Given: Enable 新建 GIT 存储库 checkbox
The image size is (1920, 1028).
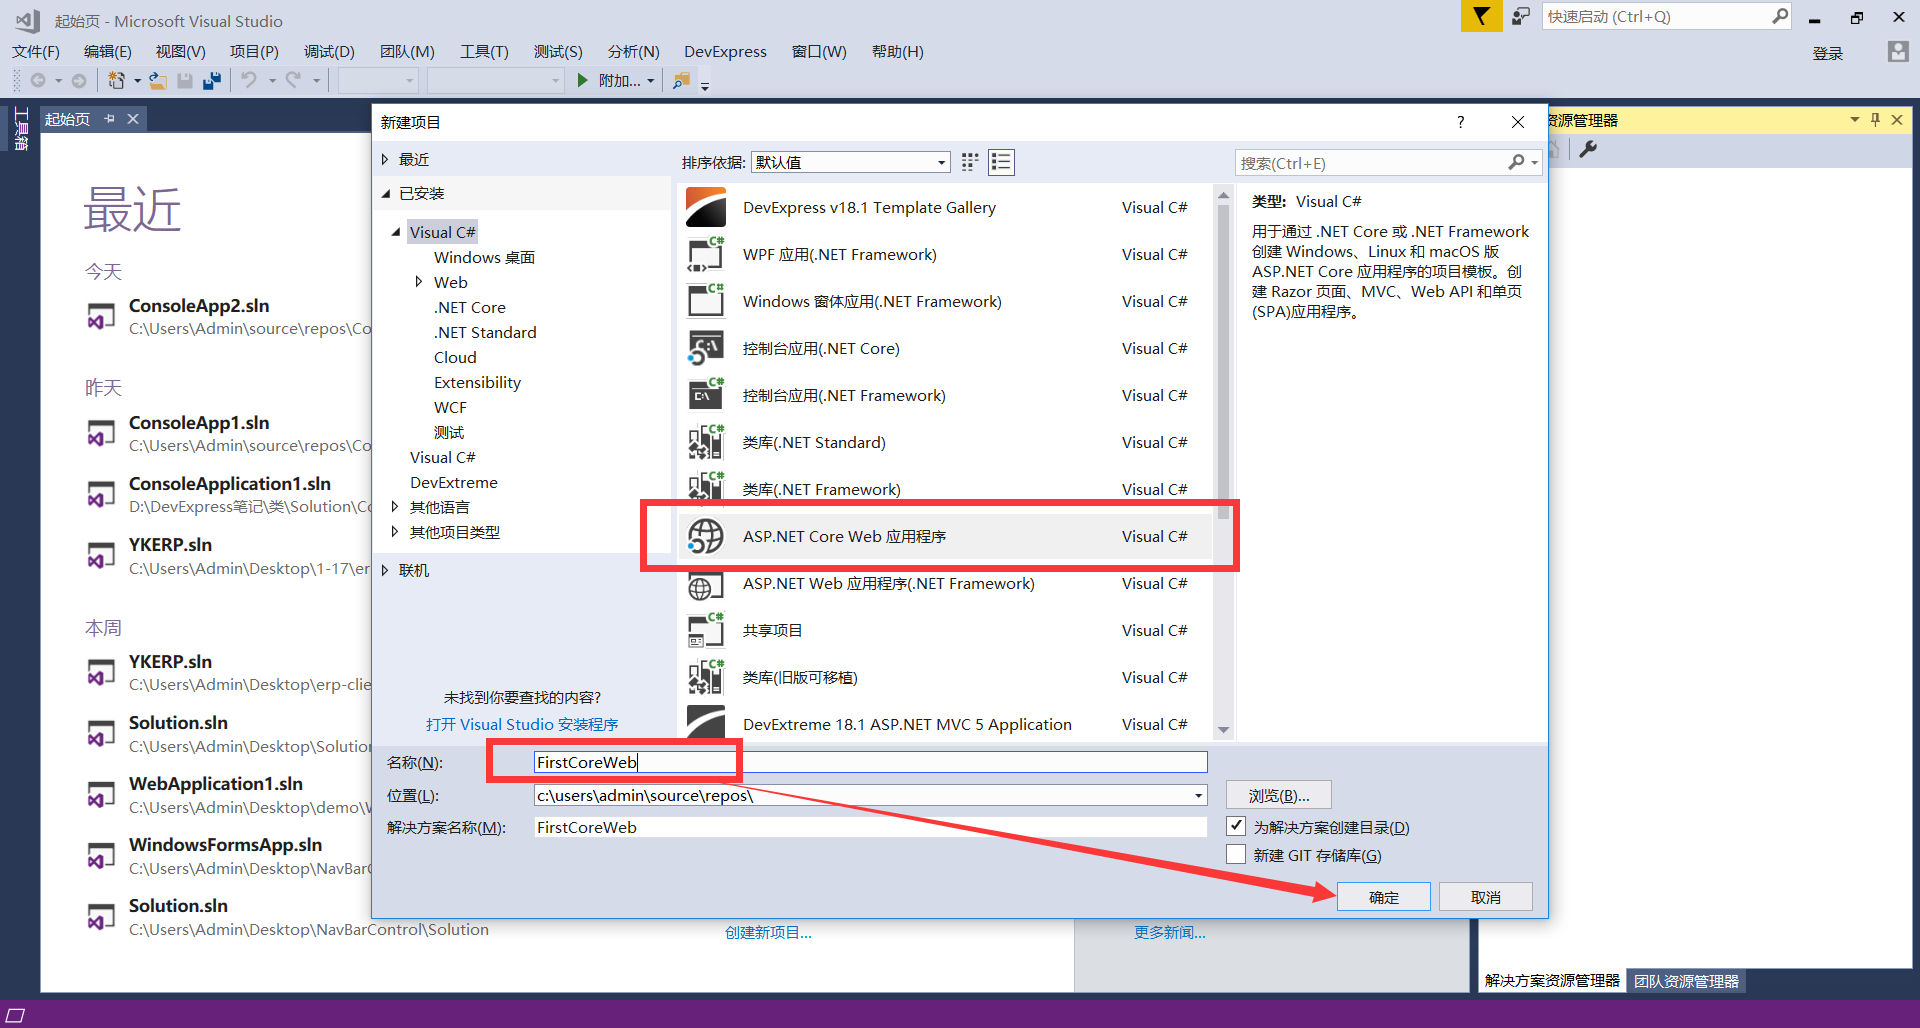Looking at the screenshot, I should (1236, 854).
